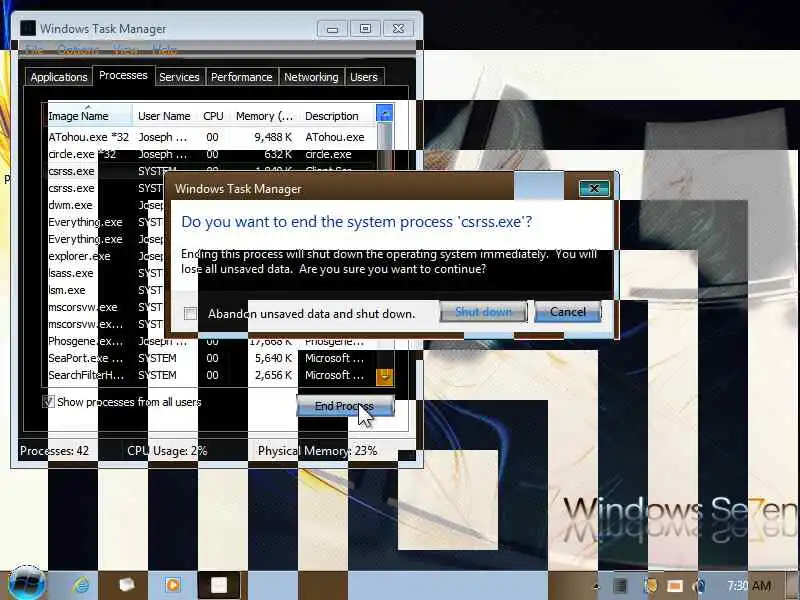Image resolution: width=800 pixels, height=600 pixels.
Task: Select the Processes tab
Action: click(x=123, y=76)
